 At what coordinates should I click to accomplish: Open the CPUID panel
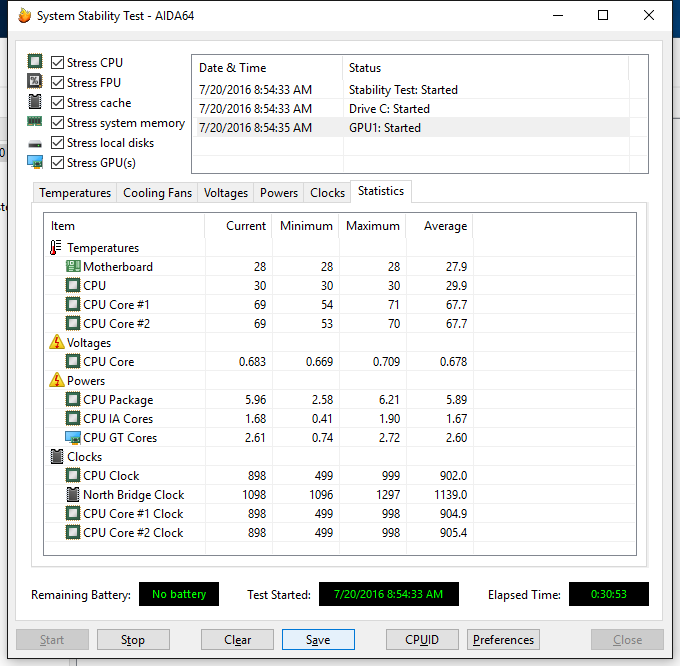(x=422, y=640)
